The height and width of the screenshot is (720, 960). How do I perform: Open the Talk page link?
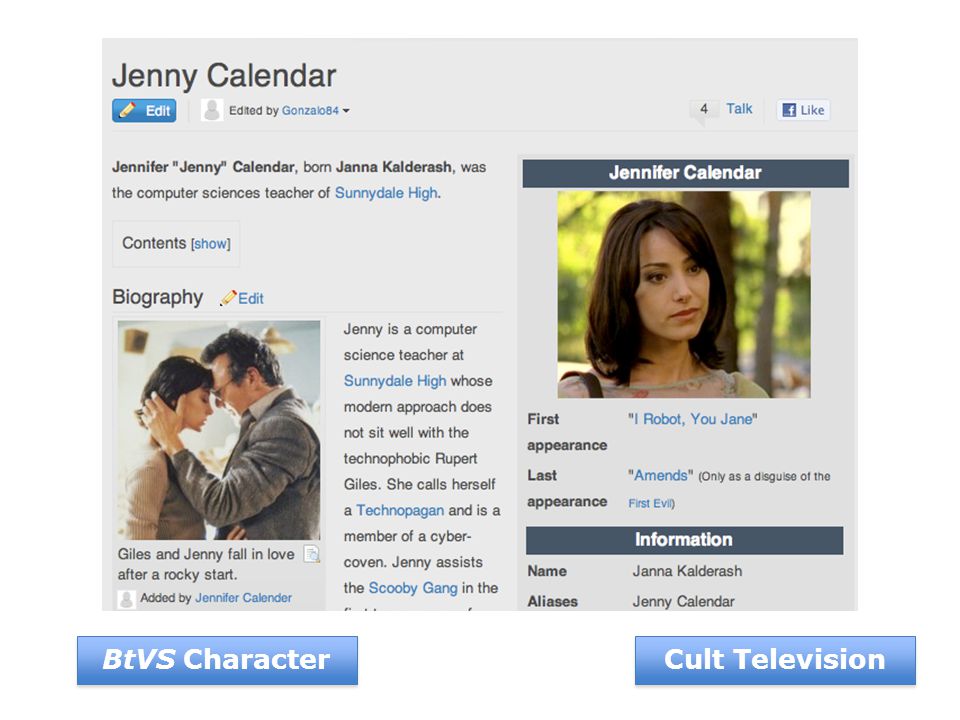pos(739,109)
